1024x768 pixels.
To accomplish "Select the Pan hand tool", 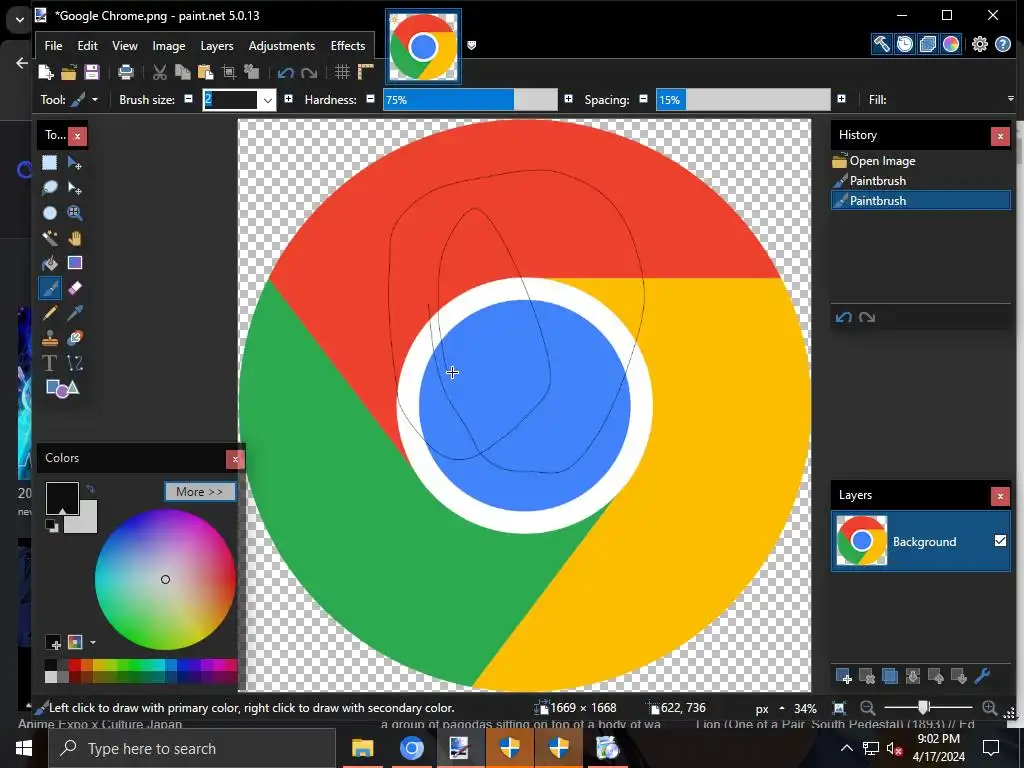I will (74, 238).
